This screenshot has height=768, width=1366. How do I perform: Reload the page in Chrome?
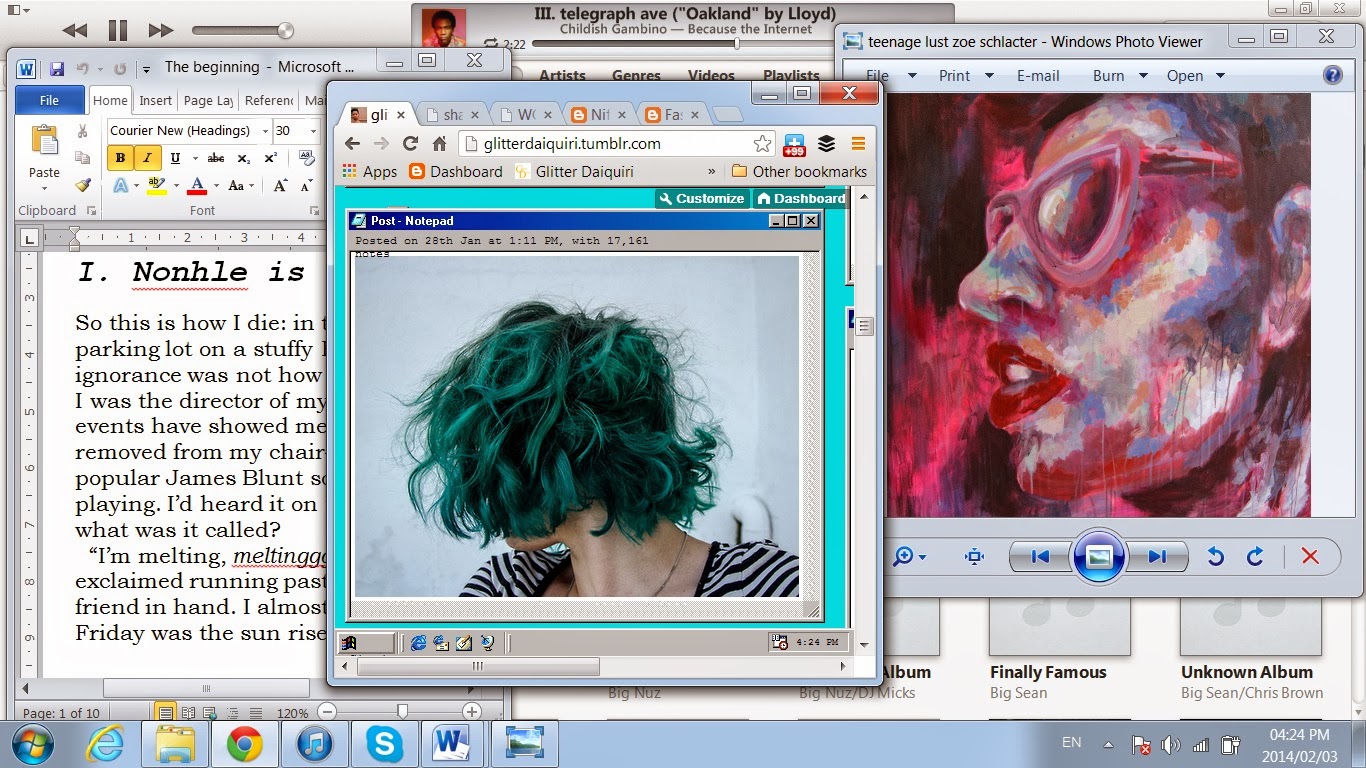point(410,144)
